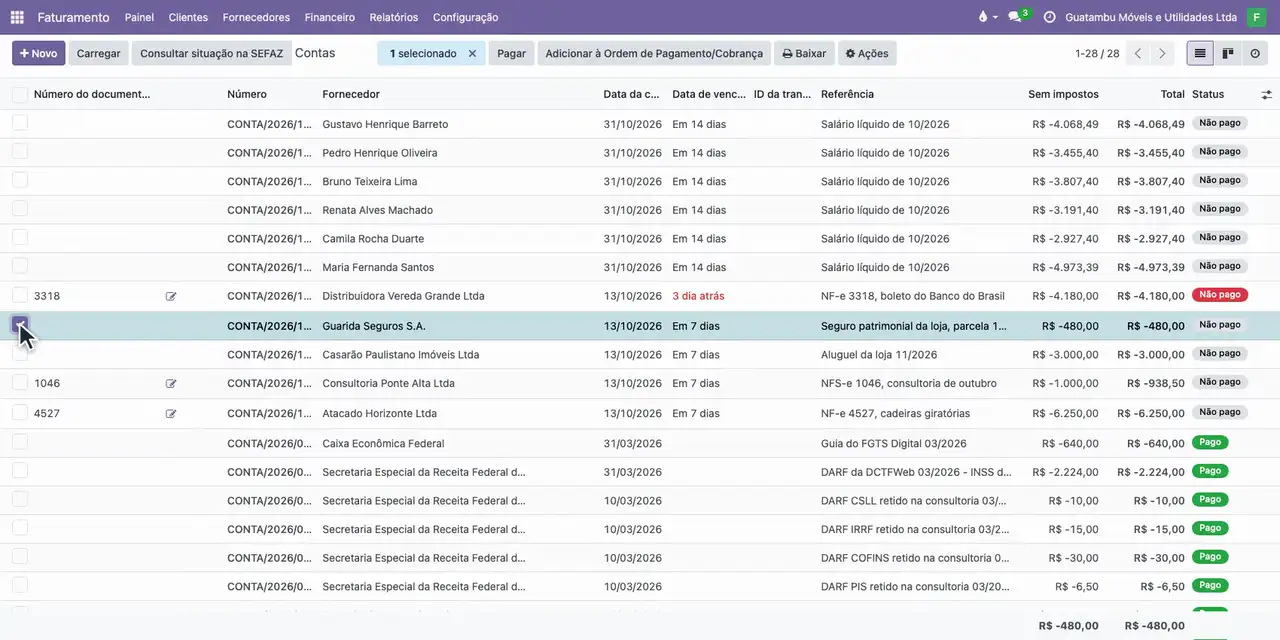The width and height of the screenshot is (1280, 640).
Task: Sort by the Fornecedor column header
Action: pos(351,94)
